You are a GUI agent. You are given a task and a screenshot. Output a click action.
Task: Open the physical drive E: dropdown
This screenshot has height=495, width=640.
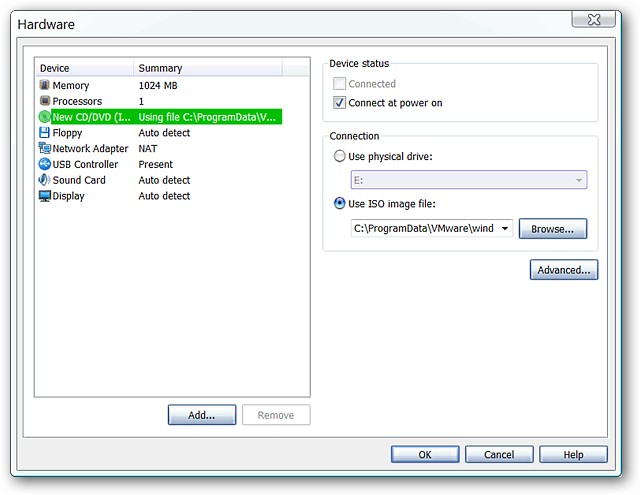[x=469, y=180]
